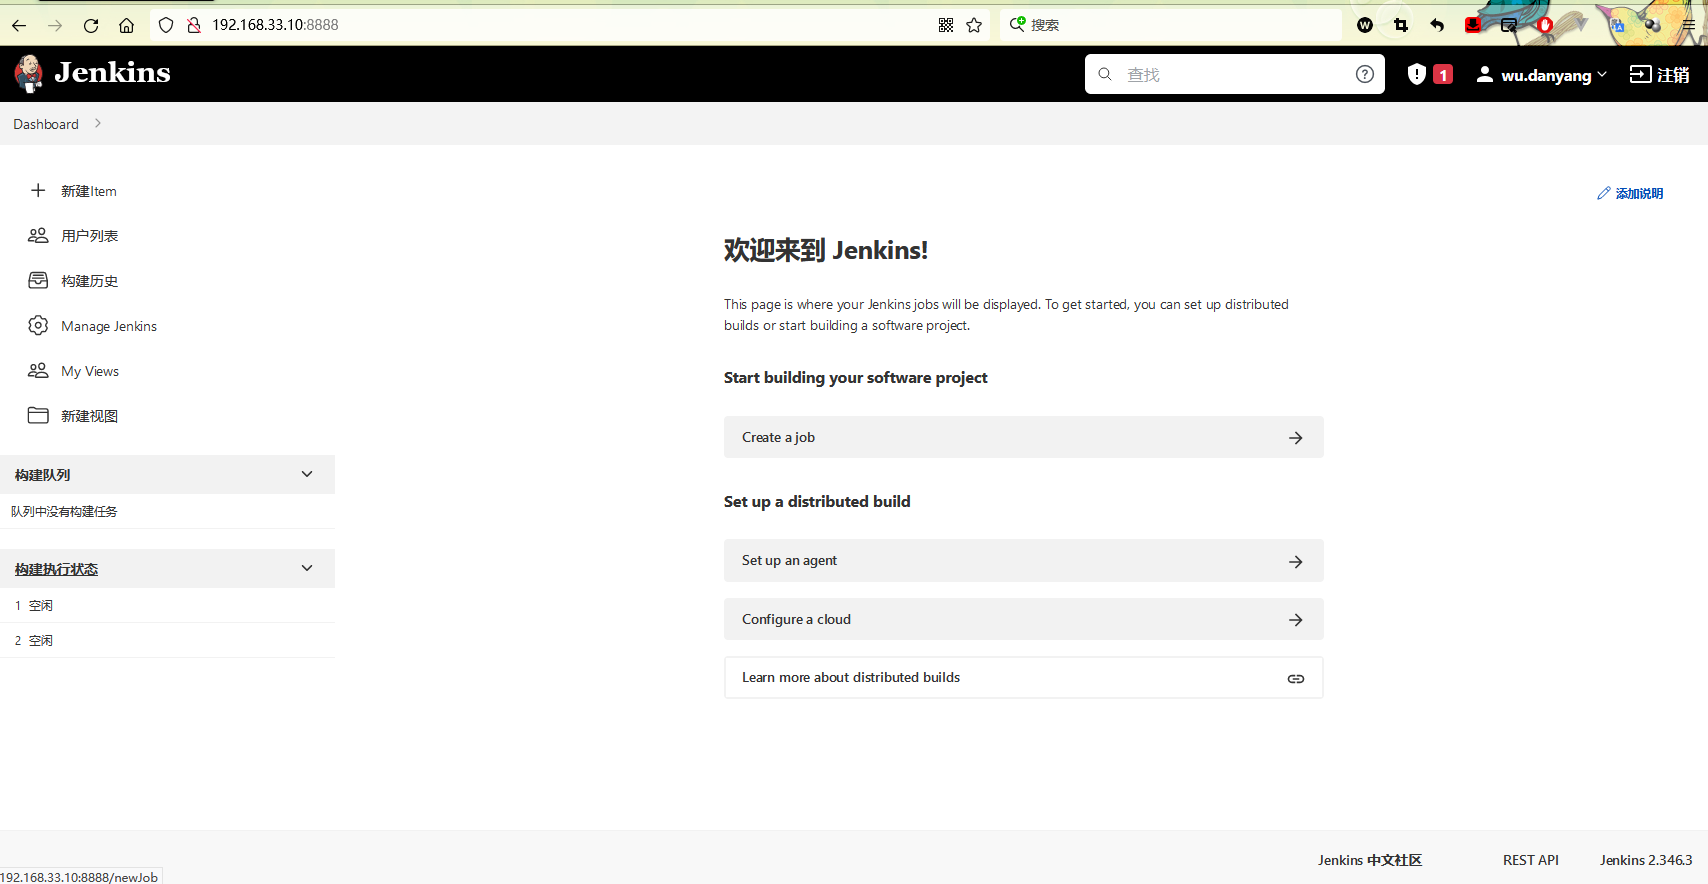1708x884 pixels.
Task: Open 用户列表 in the sidebar
Action: [x=89, y=236]
